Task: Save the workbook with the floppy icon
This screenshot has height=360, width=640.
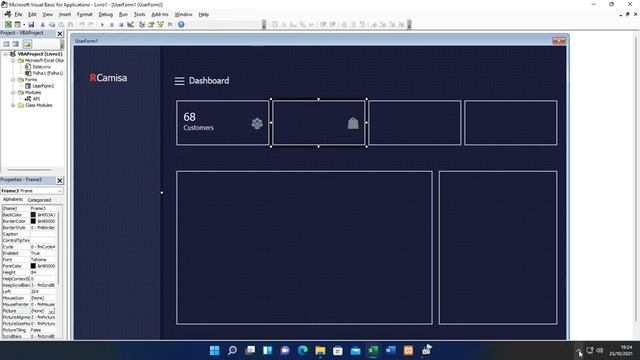Action: pos(31,24)
